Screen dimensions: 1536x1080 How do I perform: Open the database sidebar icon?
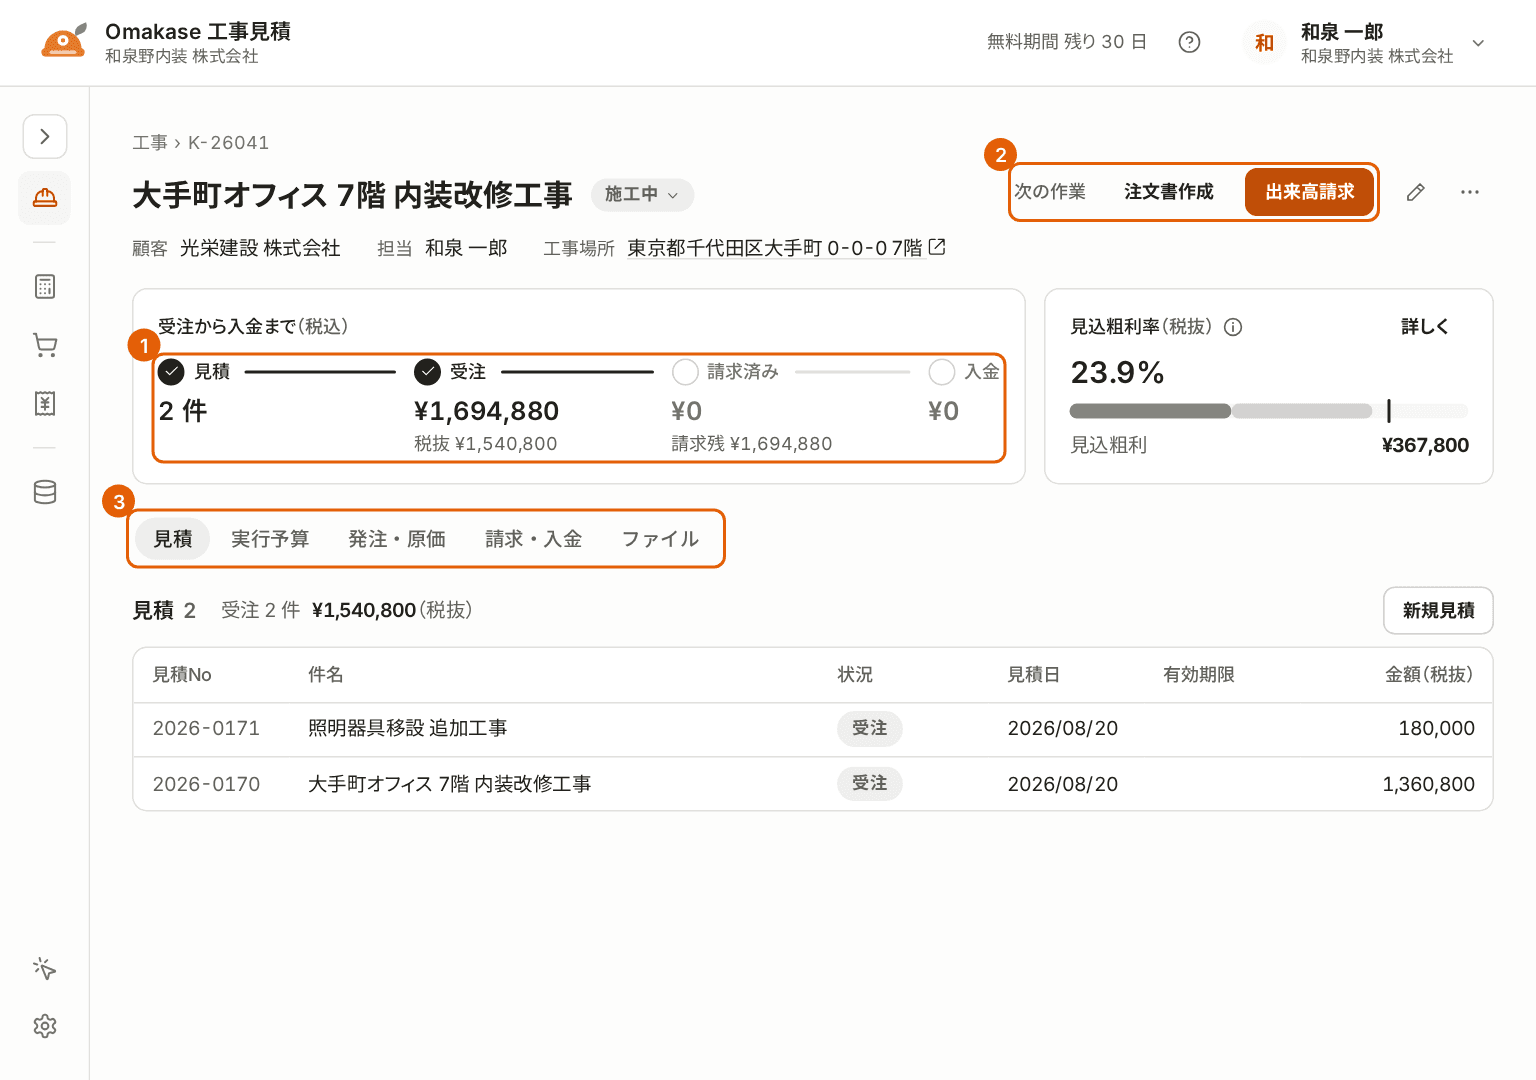pyautogui.click(x=45, y=492)
